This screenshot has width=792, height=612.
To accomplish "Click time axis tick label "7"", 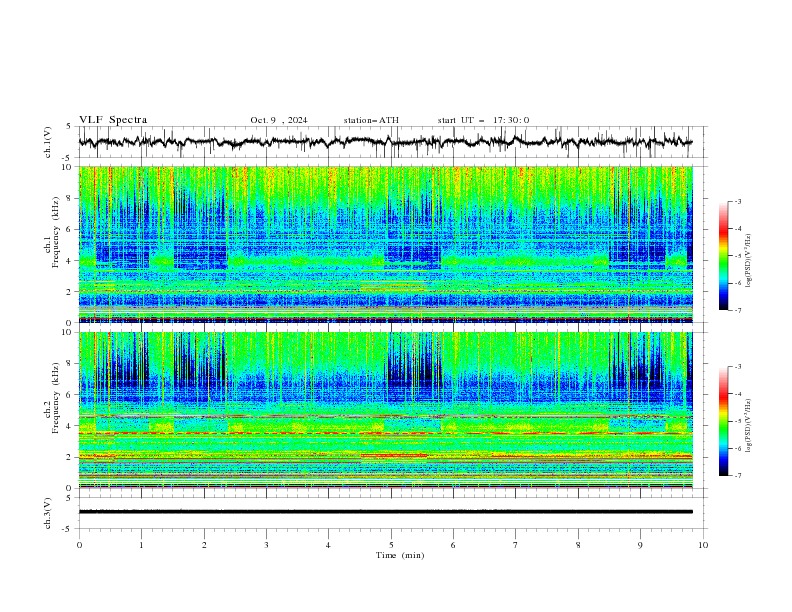I will 516,545.
